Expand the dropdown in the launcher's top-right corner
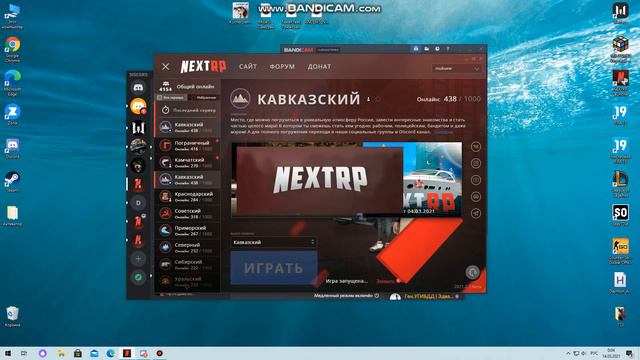This screenshot has width=640, height=360. pyautogui.click(x=457, y=69)
